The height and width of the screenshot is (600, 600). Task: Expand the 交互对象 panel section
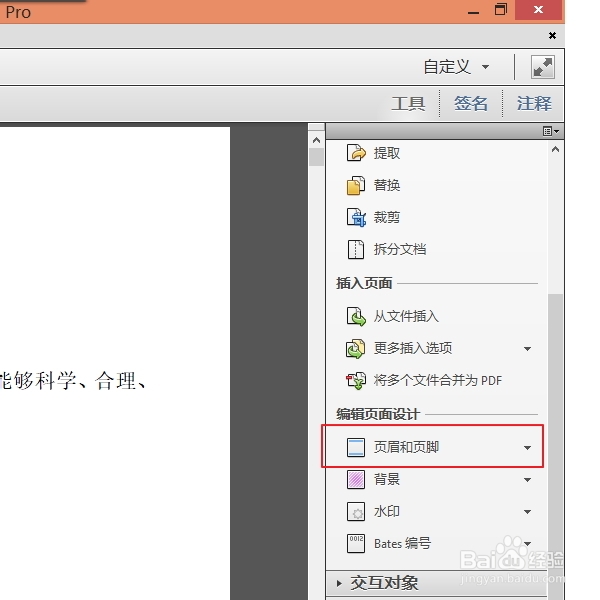[437, 583]
